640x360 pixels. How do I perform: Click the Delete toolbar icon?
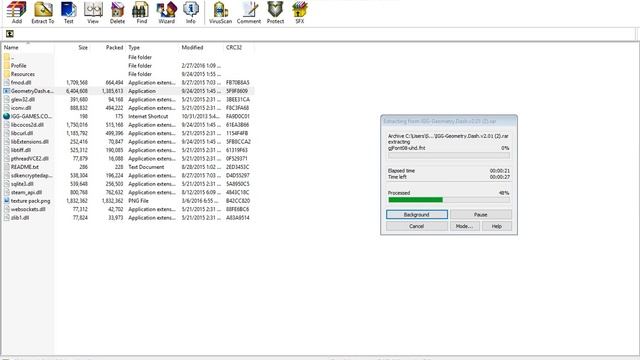coord(117,13)
